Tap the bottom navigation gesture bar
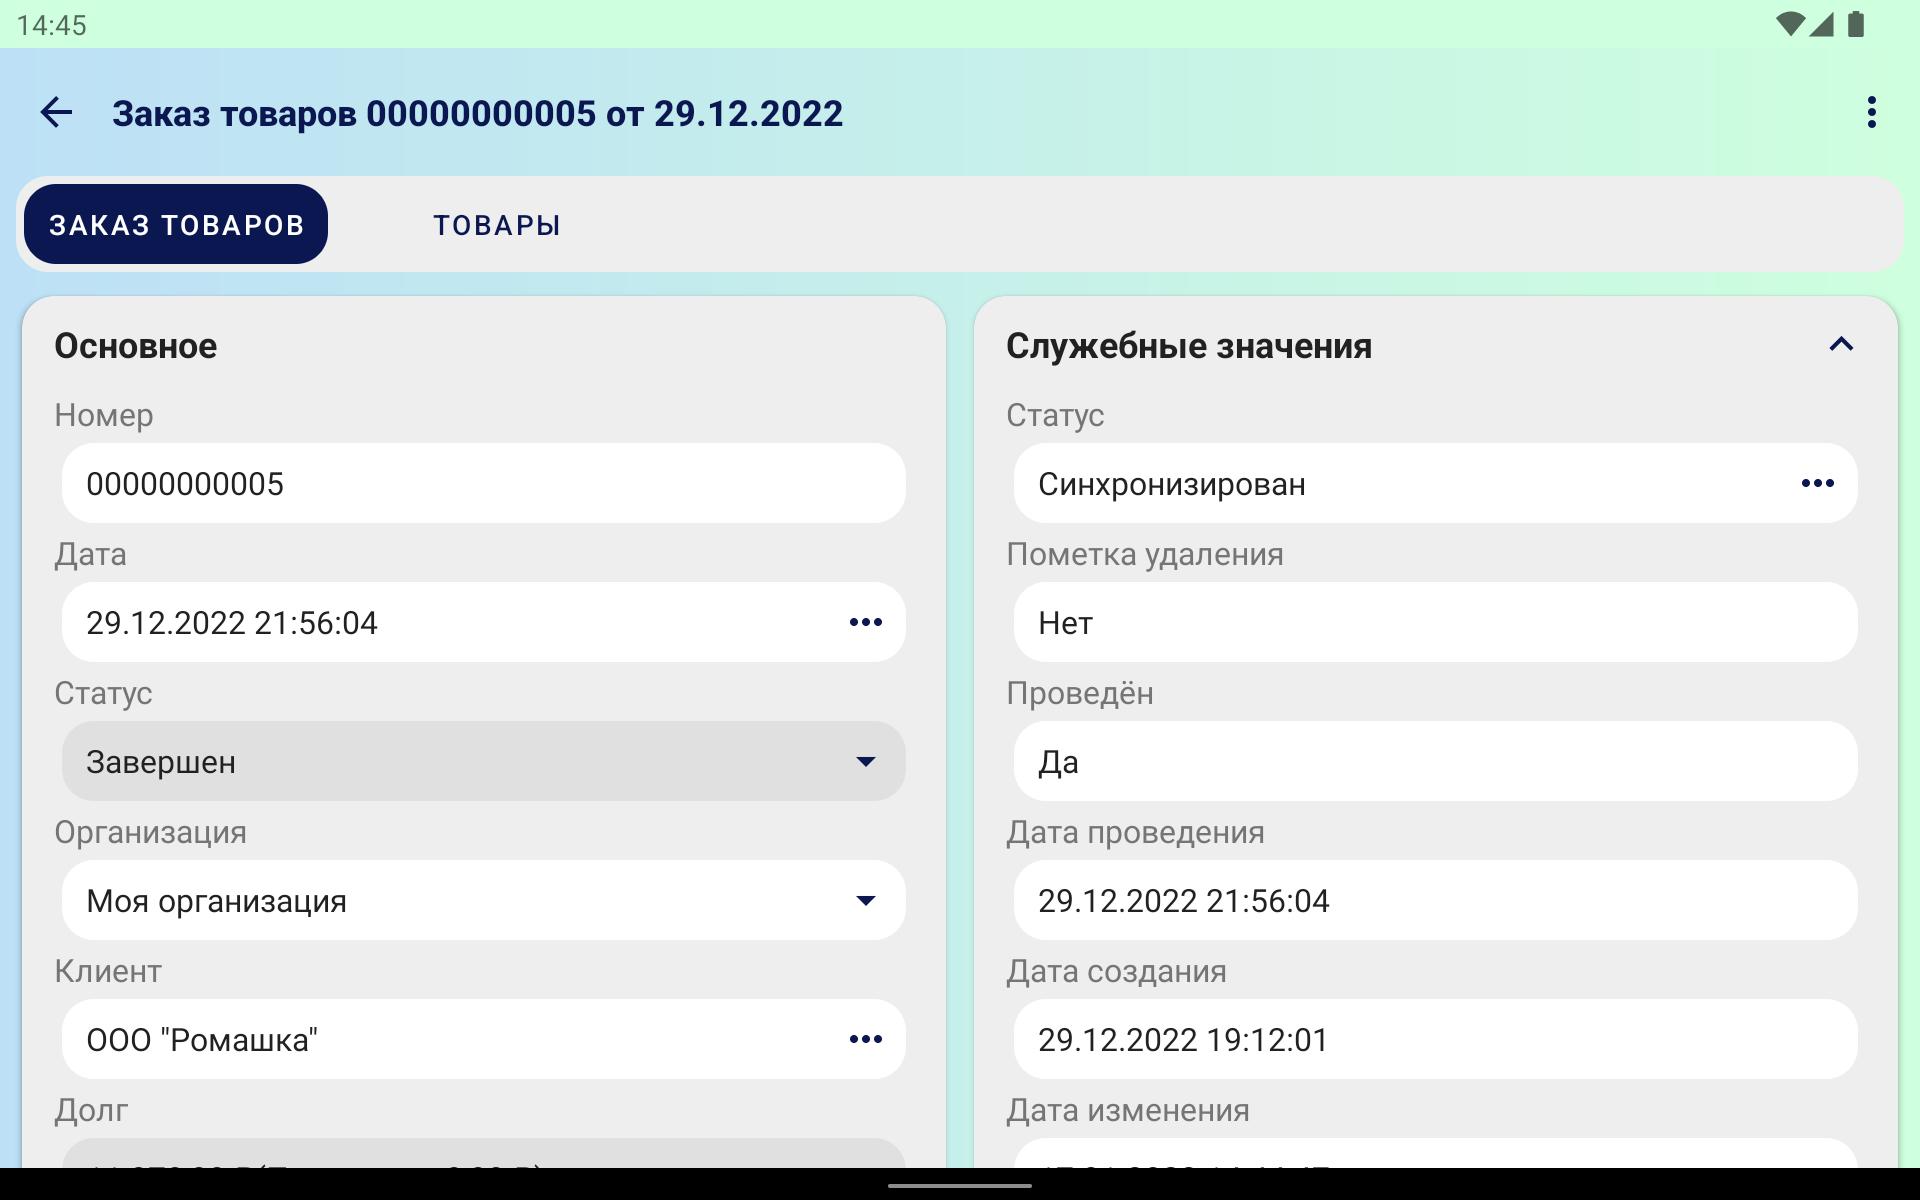 pyautogui.click(x=959, y=1186)
